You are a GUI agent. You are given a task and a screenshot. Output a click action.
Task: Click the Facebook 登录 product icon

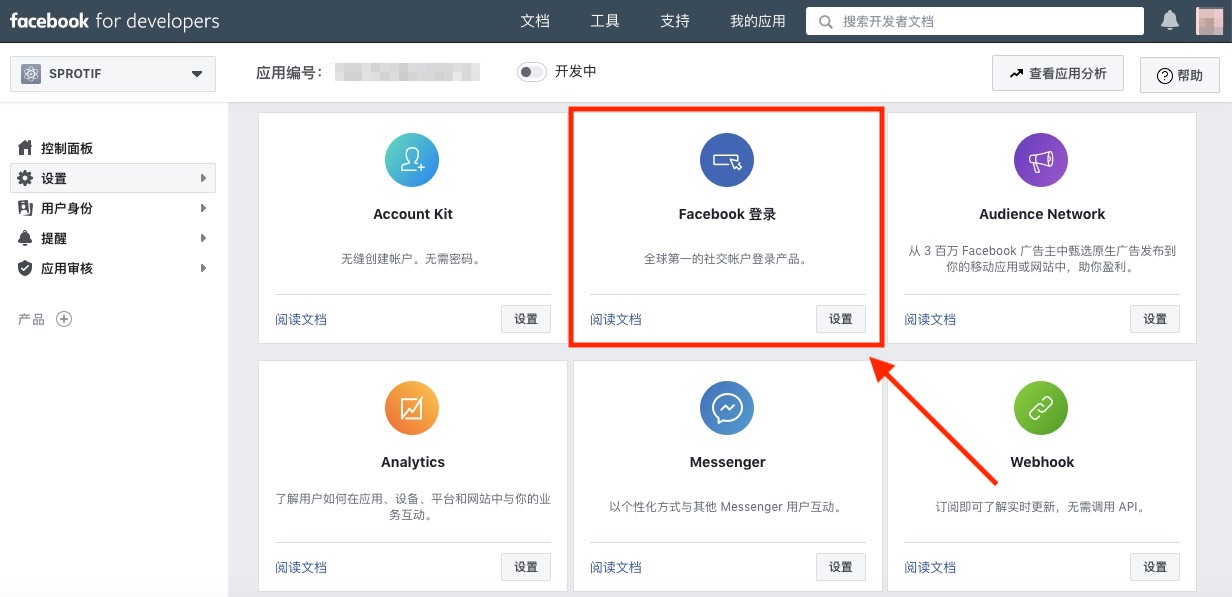tap(727, 160)
